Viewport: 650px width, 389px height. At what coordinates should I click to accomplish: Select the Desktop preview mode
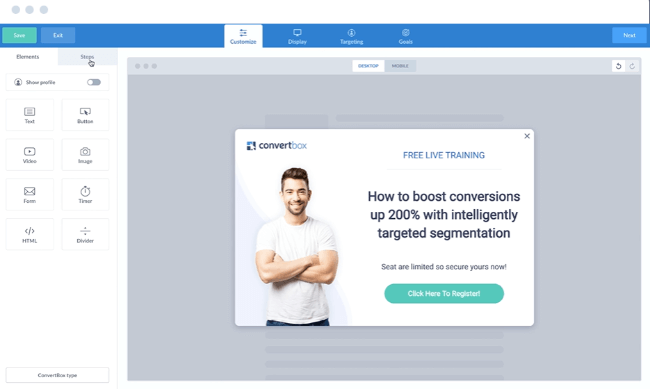(369, 66)
